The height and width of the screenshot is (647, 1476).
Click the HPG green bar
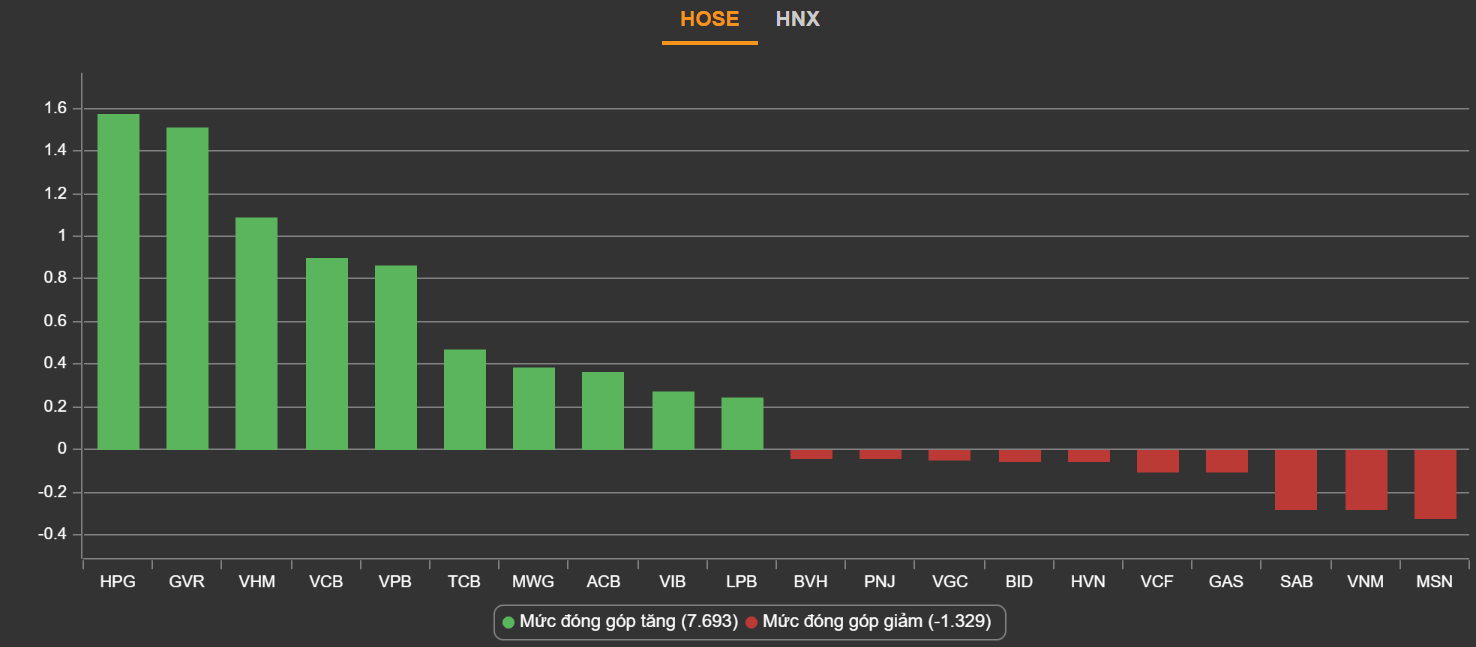click(x=118, y=282)
